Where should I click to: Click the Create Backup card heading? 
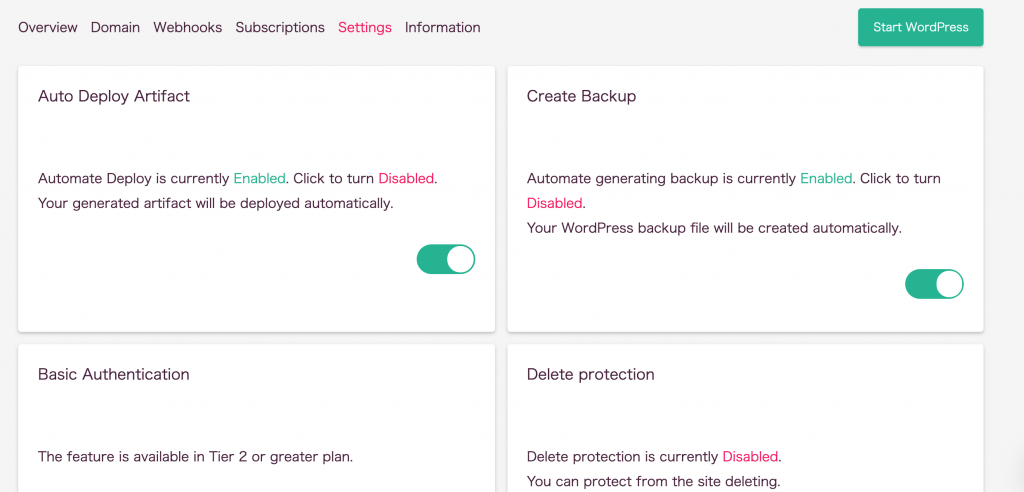pyautogui.click(x=581, y=96)
